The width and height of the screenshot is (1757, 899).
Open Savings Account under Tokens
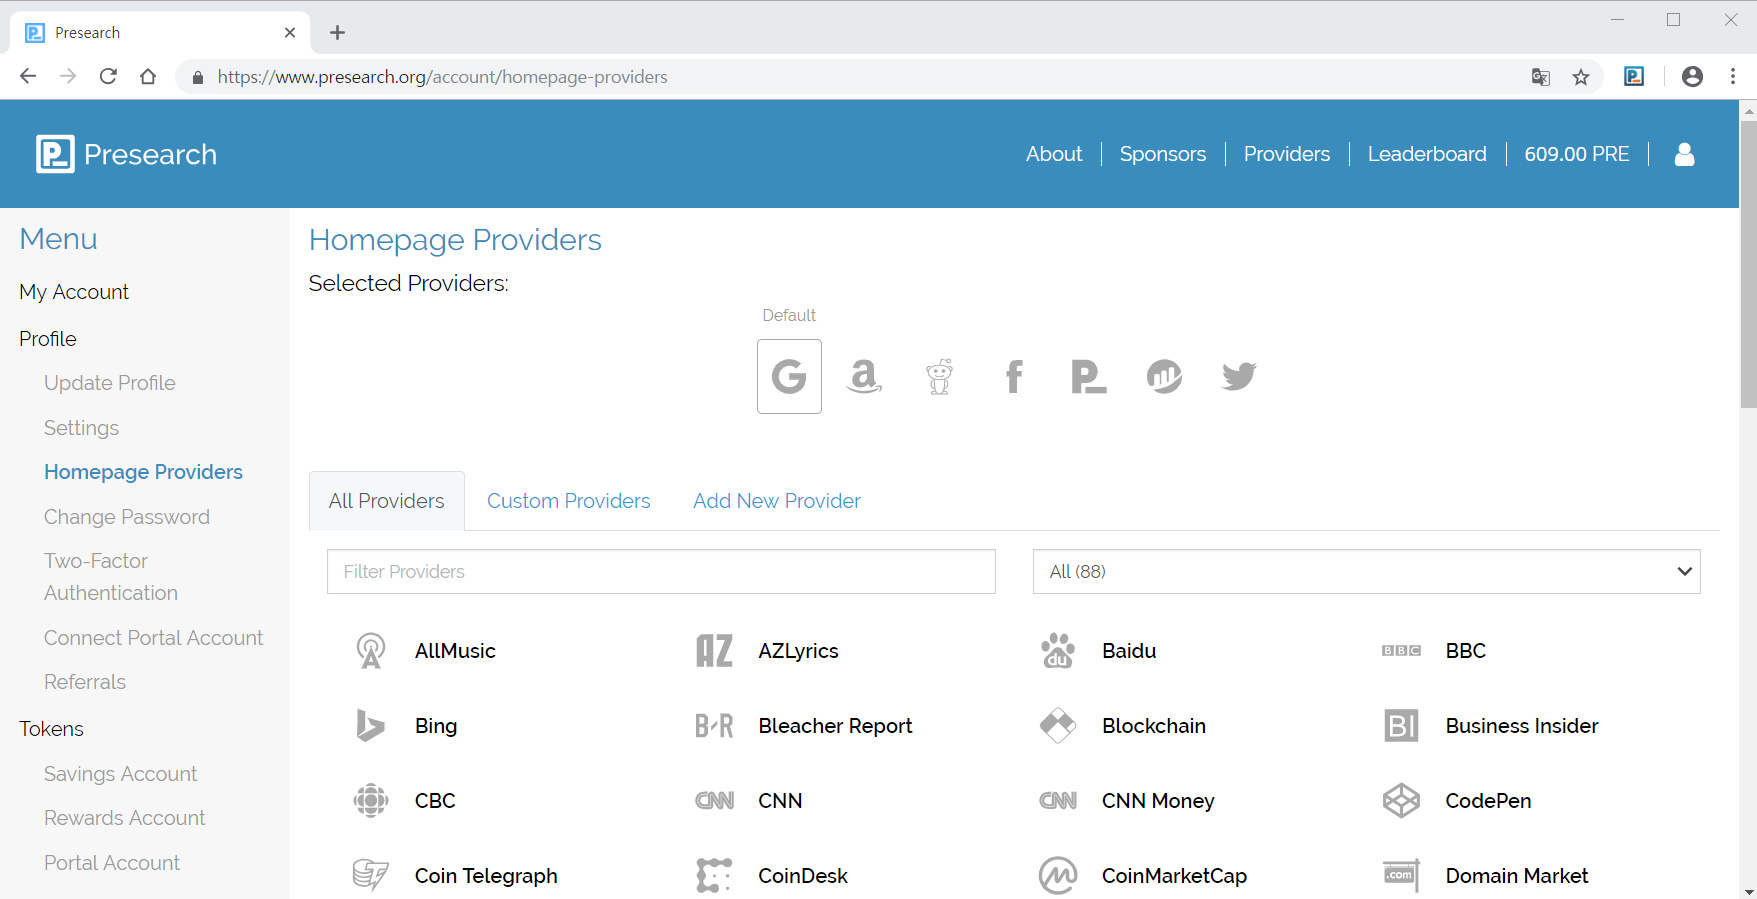[x=121, y=774]
